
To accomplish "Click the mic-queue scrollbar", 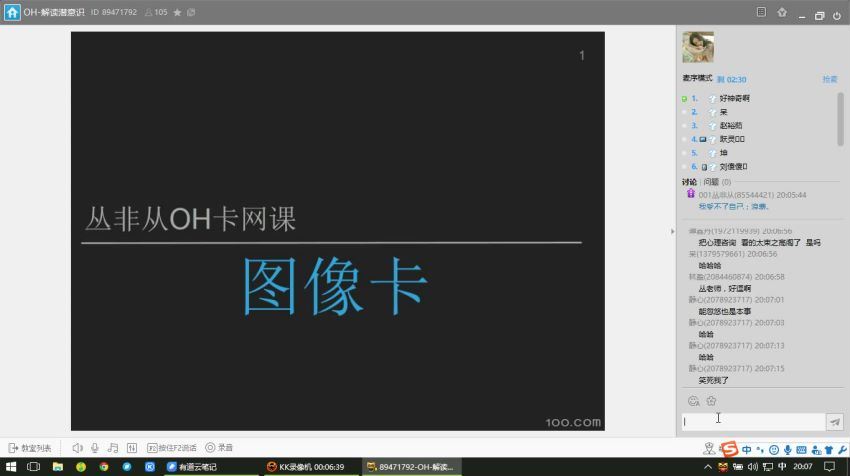I will (x=840, y=119).
